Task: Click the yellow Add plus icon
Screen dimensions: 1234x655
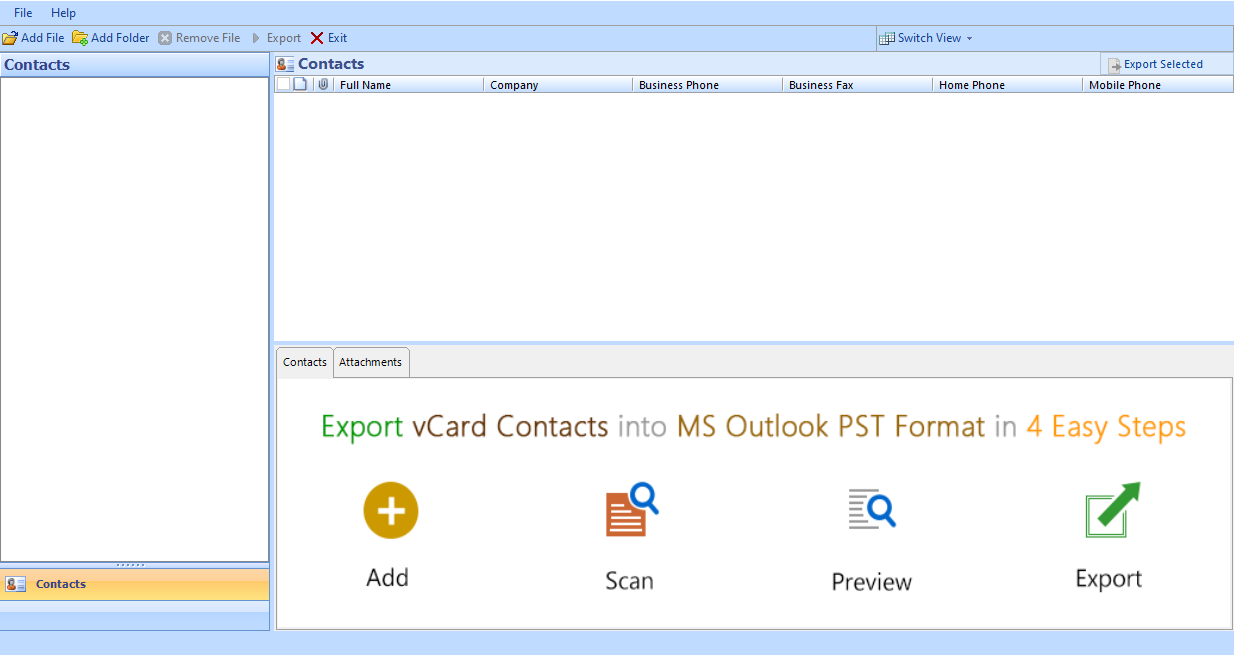Action: 390,511
